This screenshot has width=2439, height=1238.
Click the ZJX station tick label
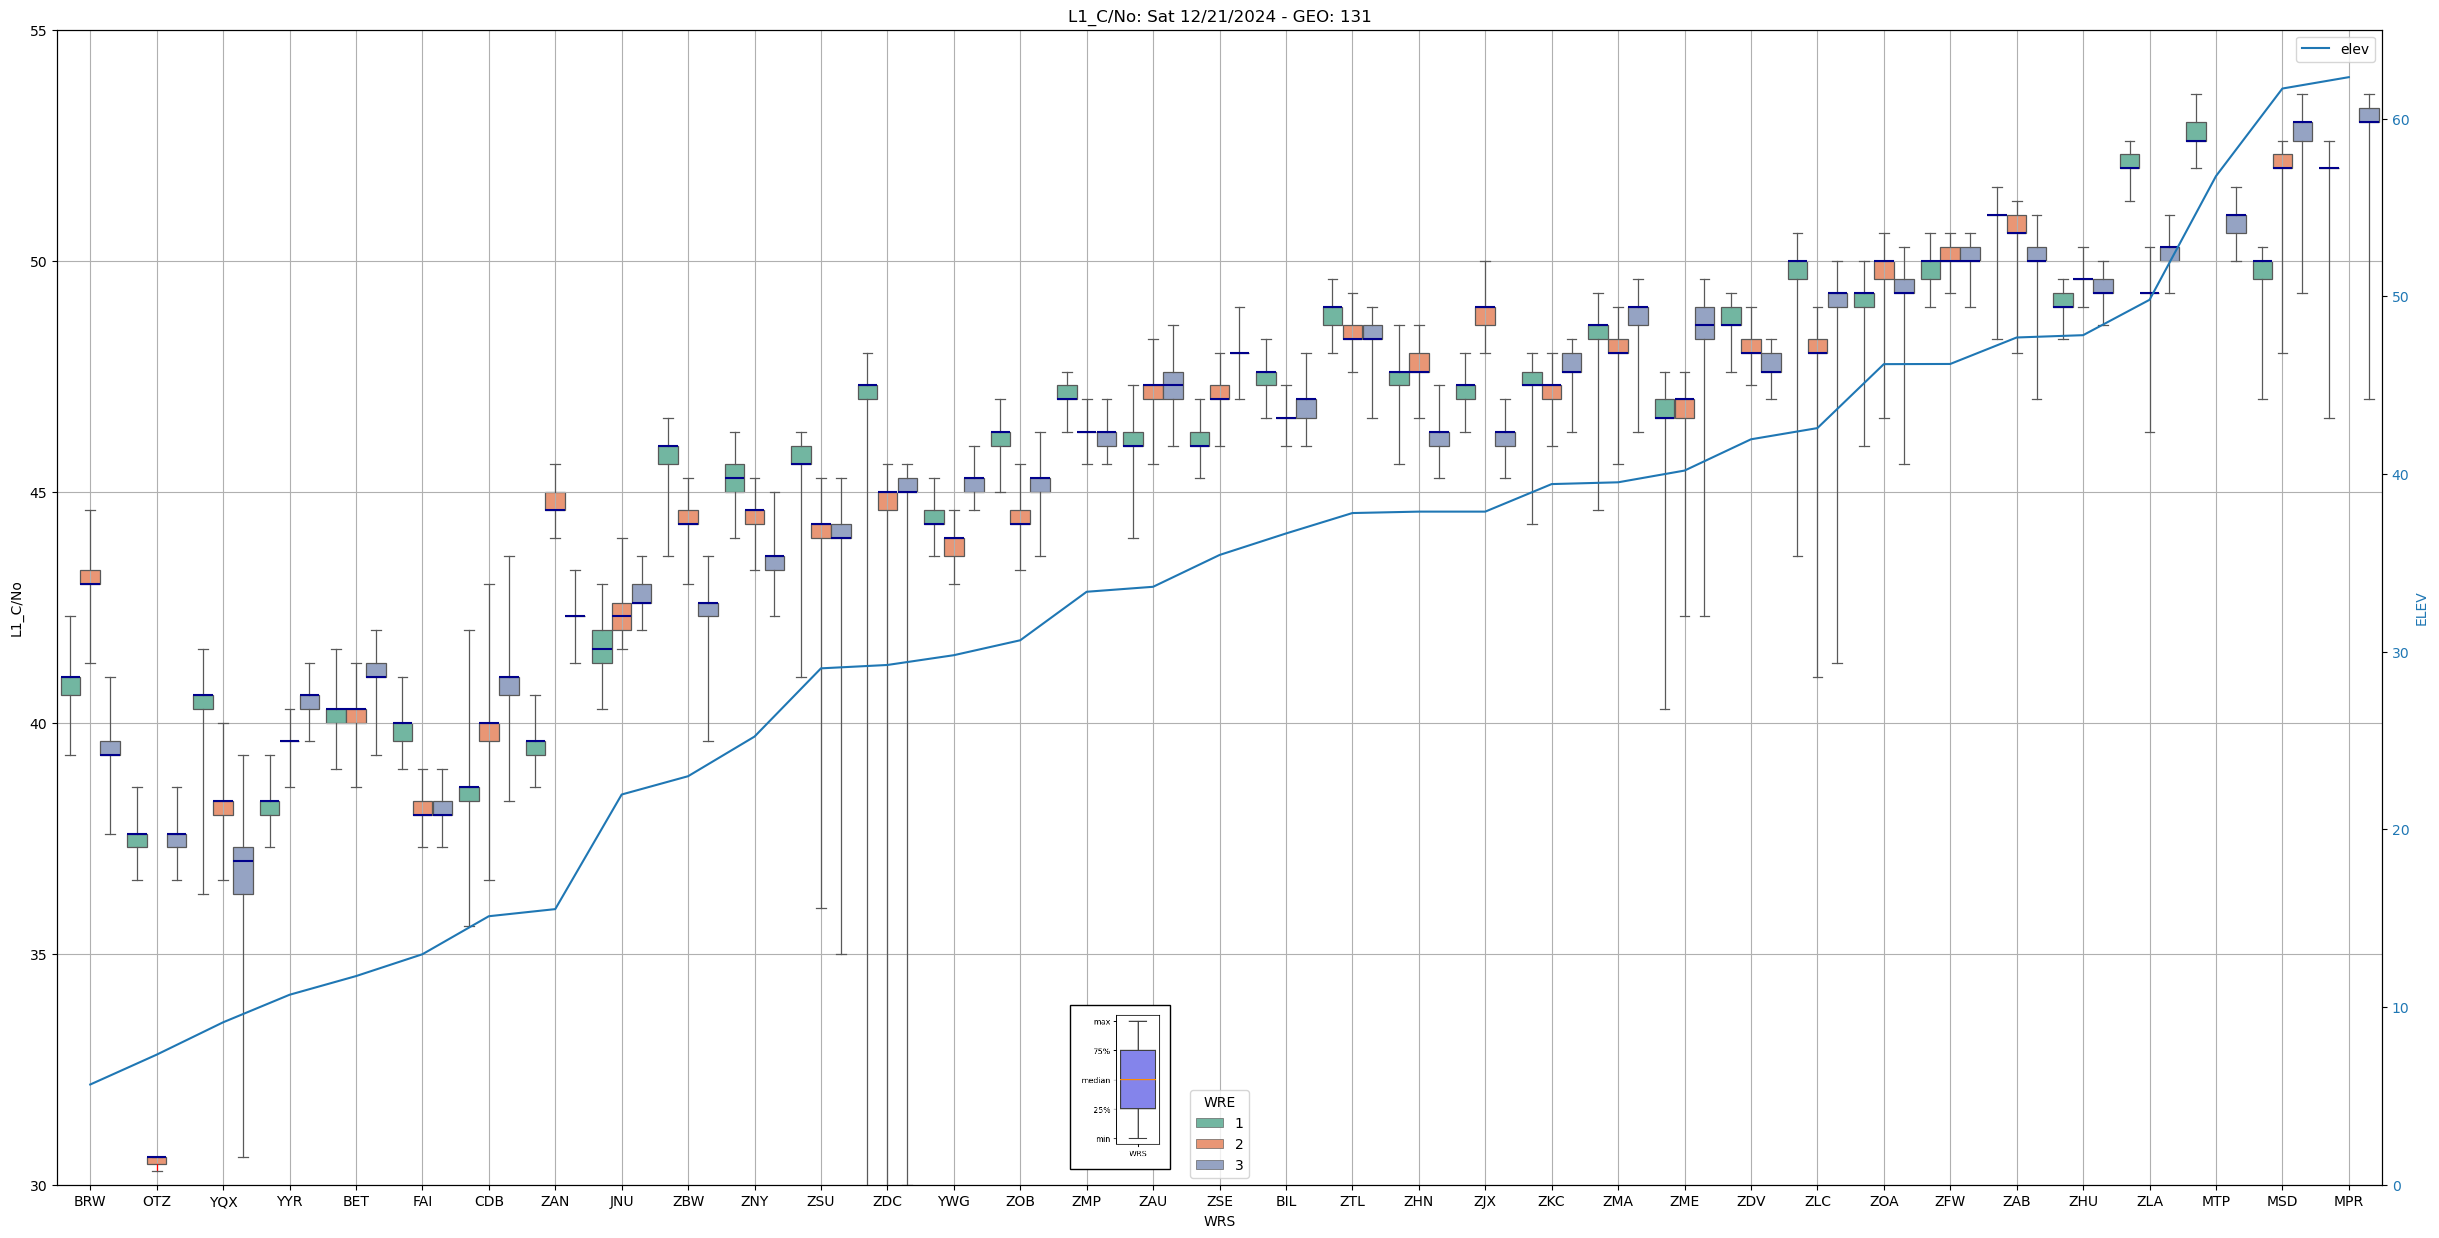(1485, 1201)
